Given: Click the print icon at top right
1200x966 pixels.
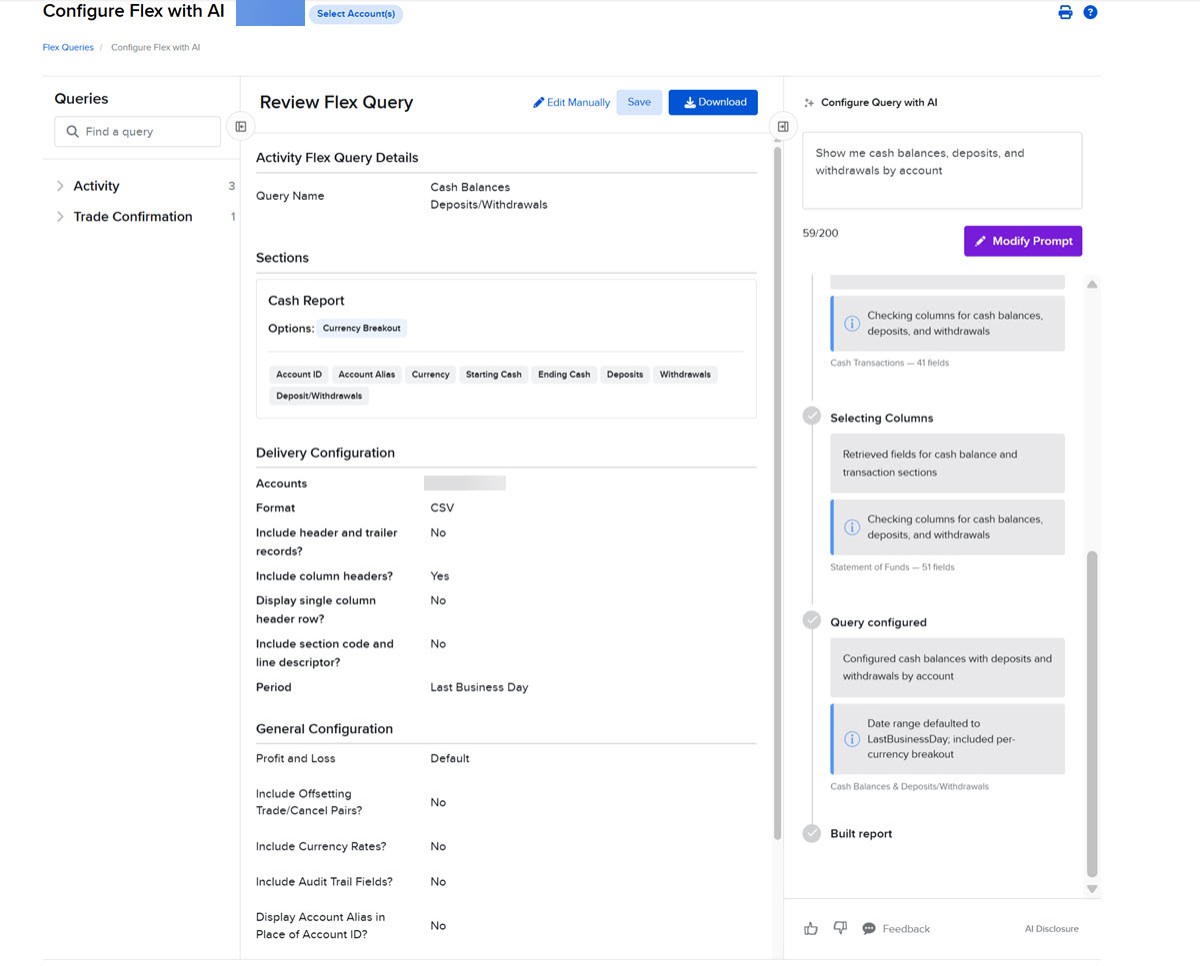Looking at the screenshot, I should tap(1065, 13).
